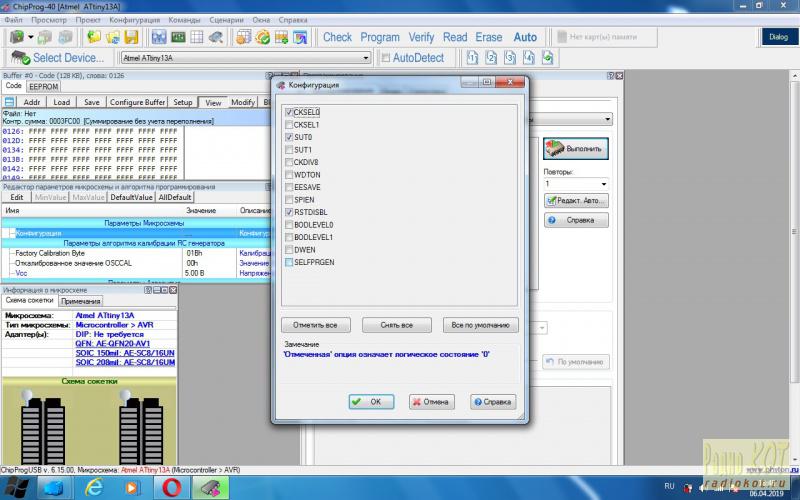
Task: Click the reload project folder icon
Action: click(113, 37)
